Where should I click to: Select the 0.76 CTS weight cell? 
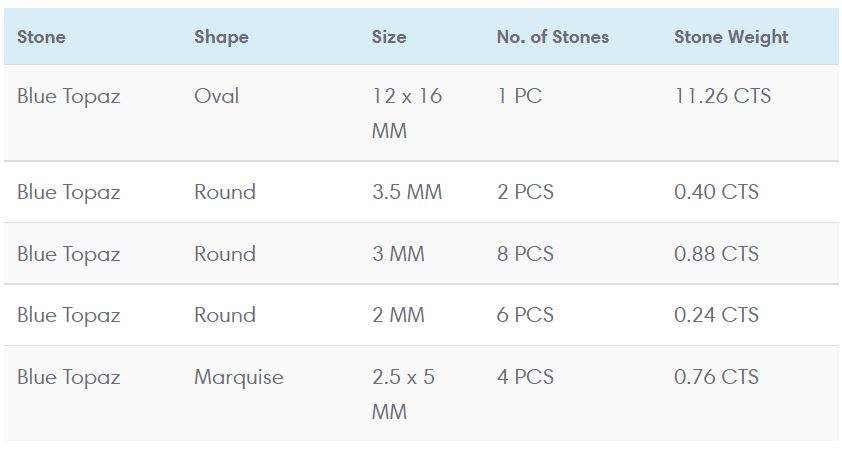click(716, 377)
